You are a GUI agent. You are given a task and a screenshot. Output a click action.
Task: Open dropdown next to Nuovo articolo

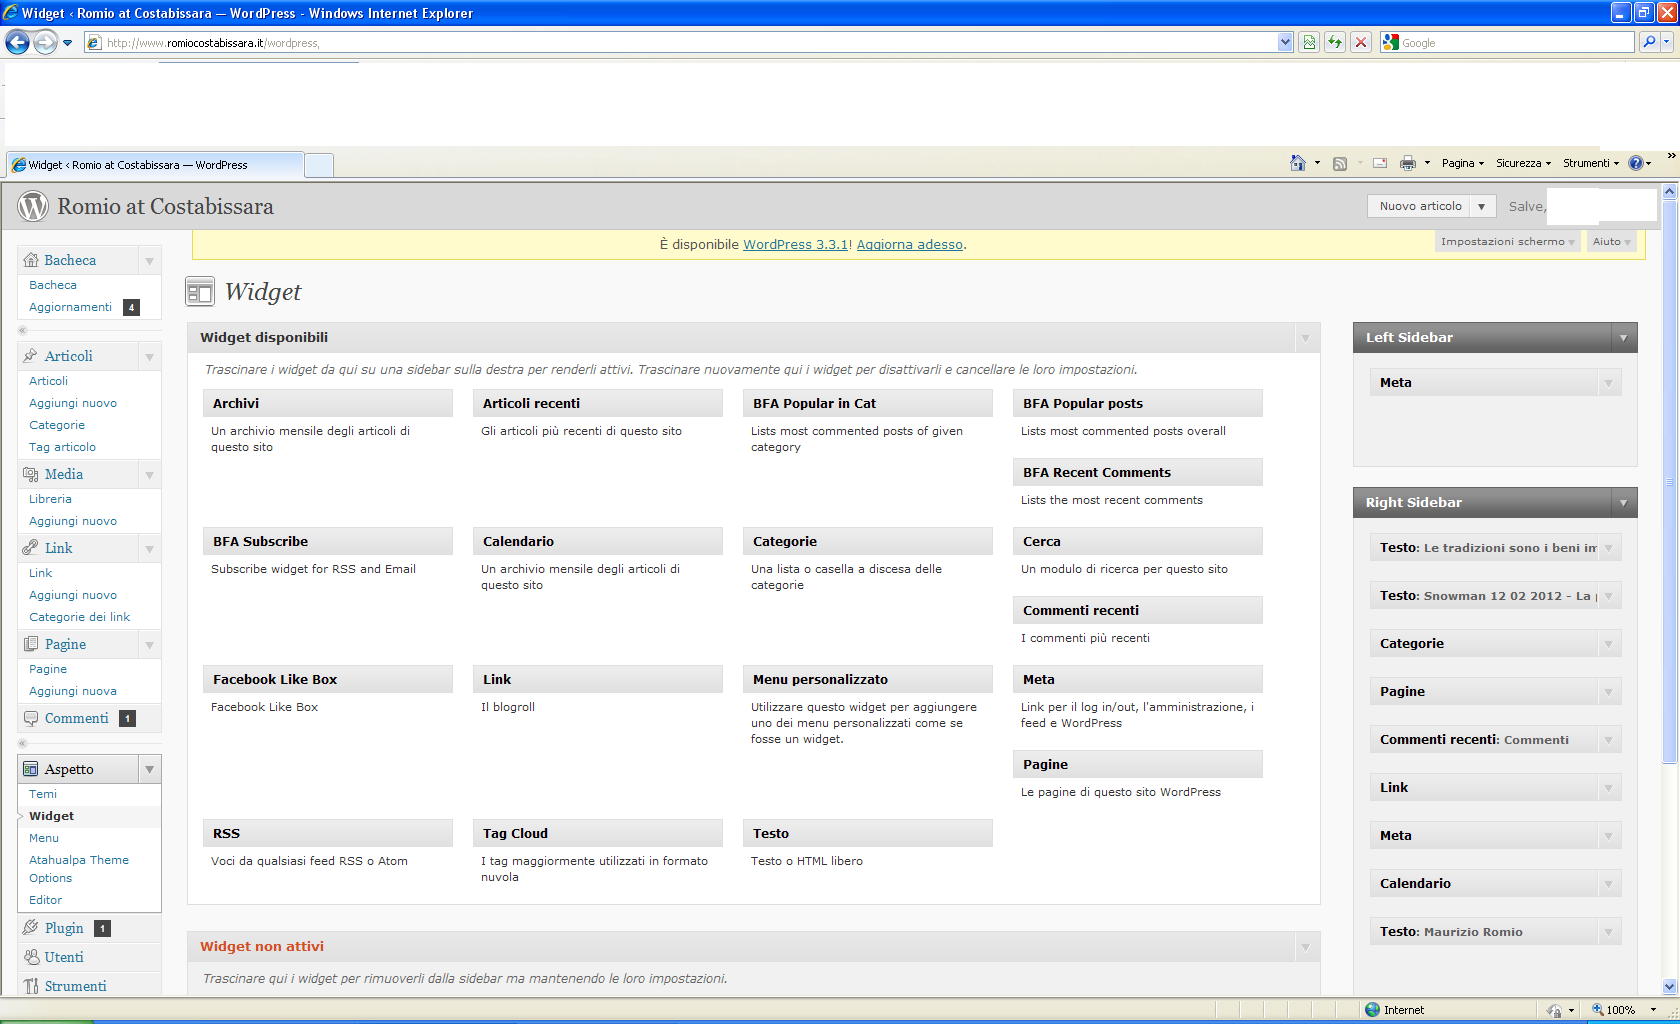(1481, 206)
